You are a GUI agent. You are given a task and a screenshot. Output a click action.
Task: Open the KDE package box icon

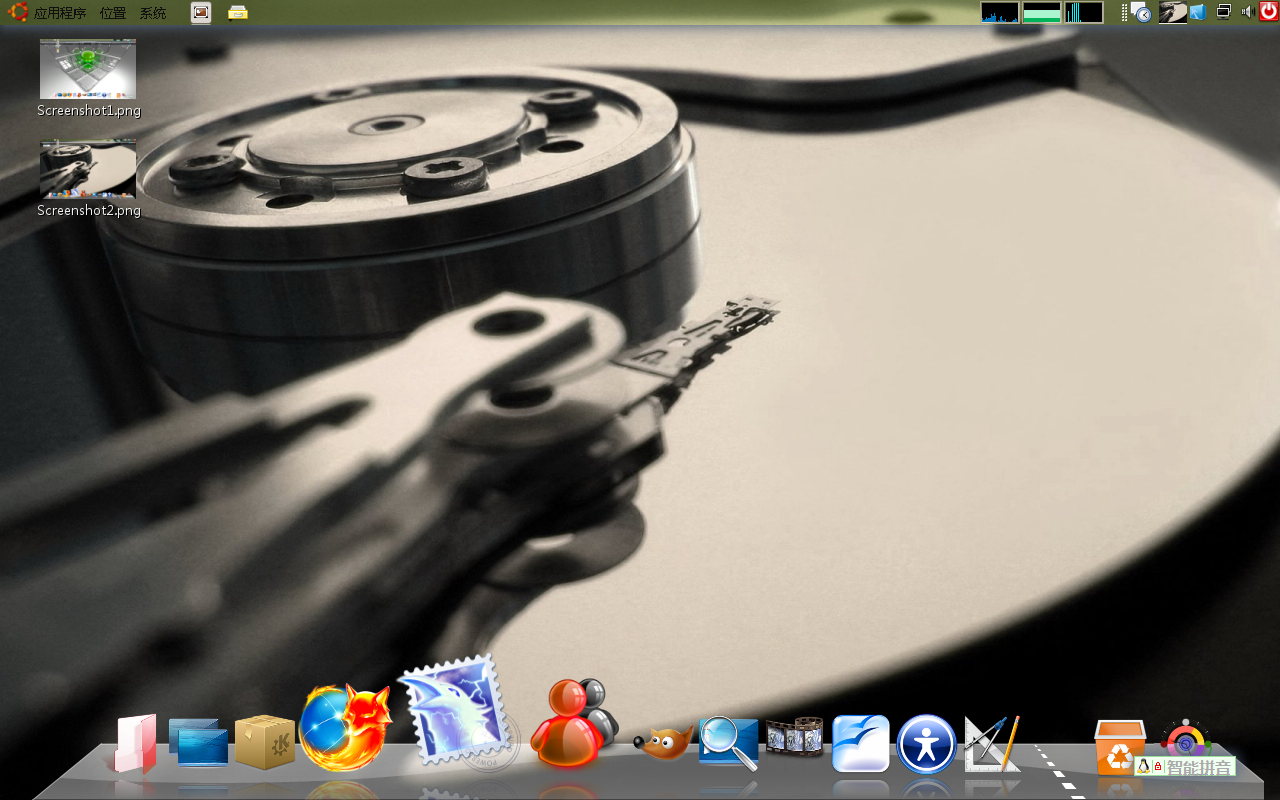pos(265,742)
